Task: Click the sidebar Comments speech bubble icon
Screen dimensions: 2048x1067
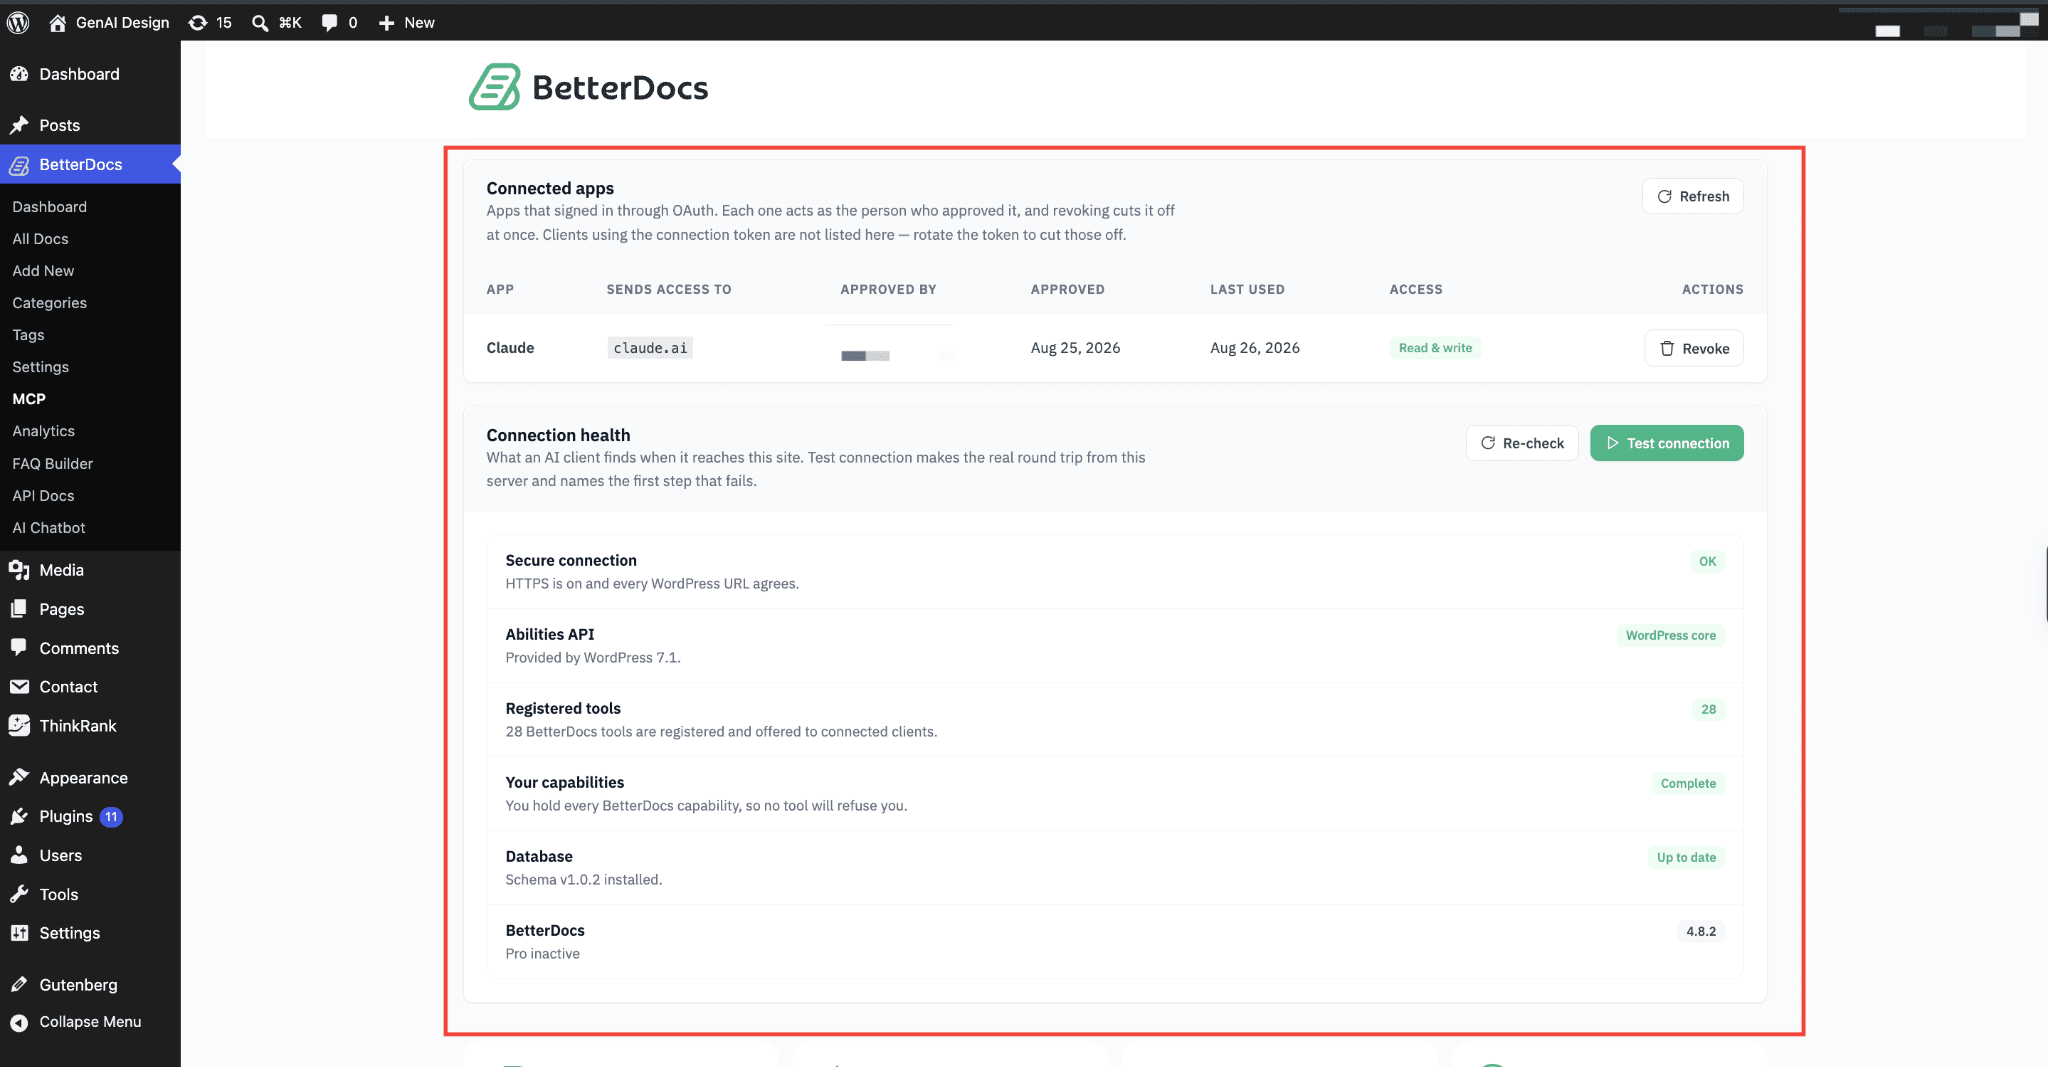Action: [x=19, y=648]
